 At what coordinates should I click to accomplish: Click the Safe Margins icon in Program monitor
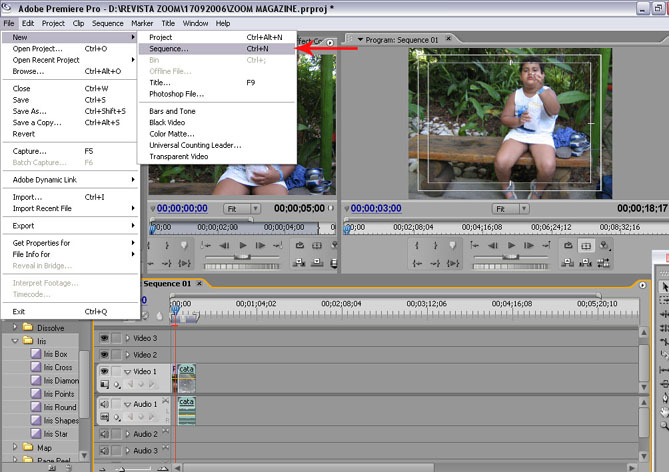point(587,245)
